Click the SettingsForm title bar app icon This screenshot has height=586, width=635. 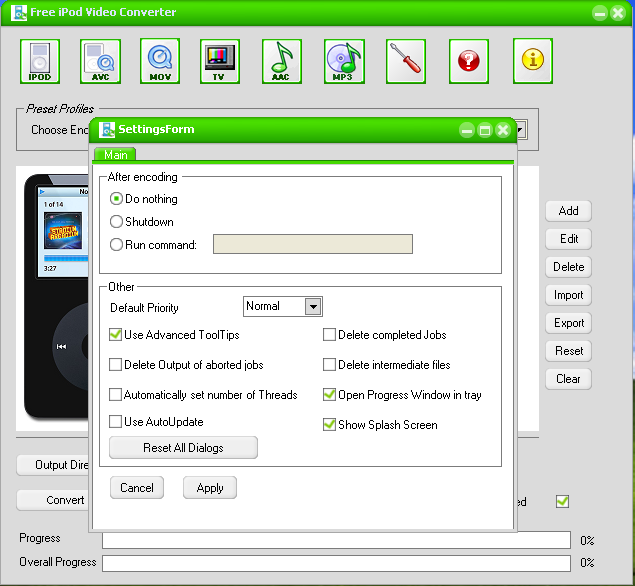(107, 130)
